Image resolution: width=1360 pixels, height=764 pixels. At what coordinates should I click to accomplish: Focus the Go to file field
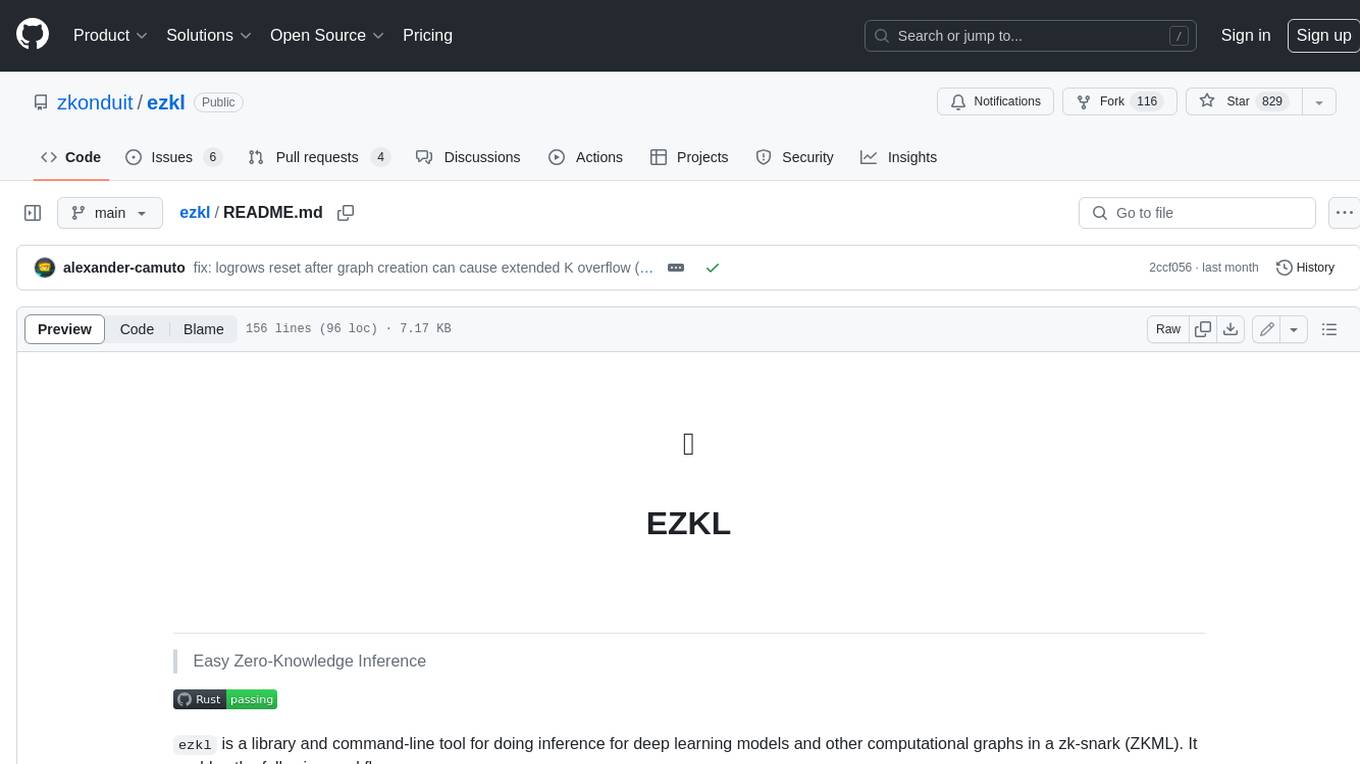point(1197,213)
